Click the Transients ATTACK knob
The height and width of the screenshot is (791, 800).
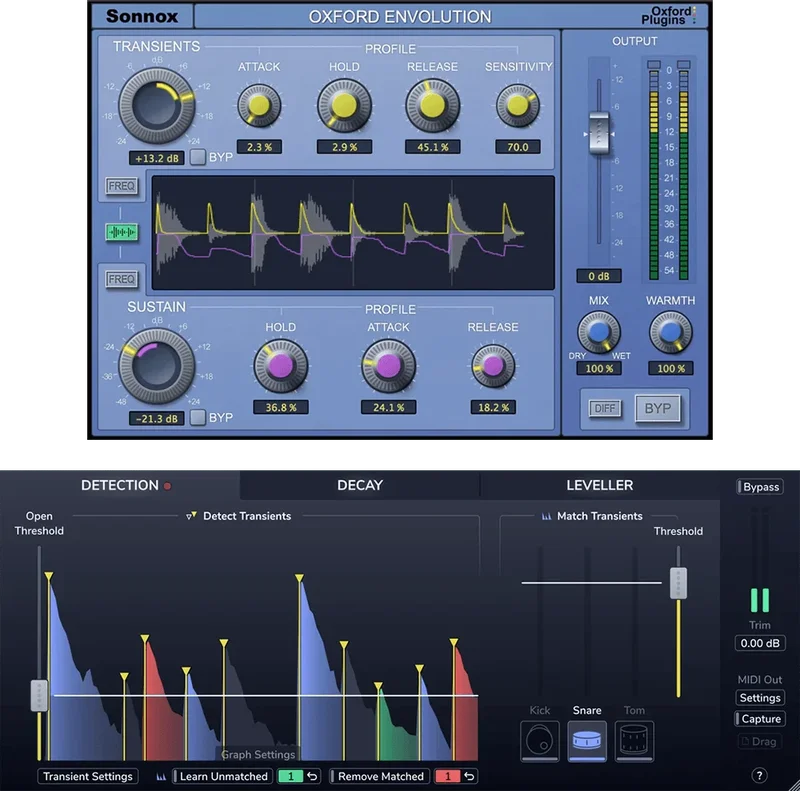coord(259,106)
